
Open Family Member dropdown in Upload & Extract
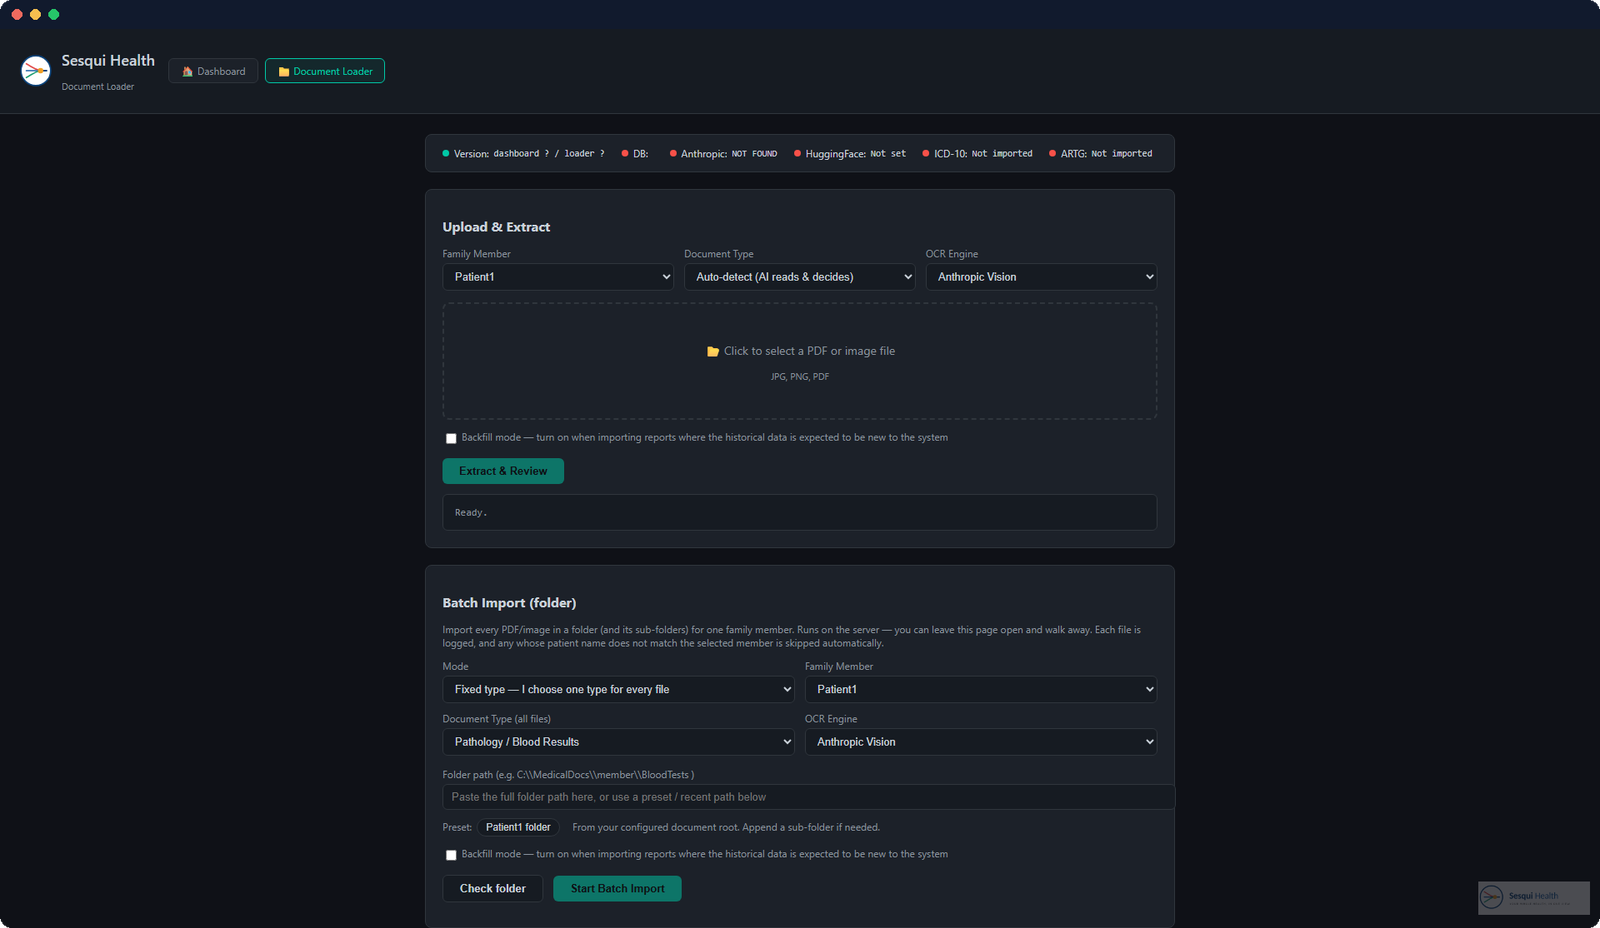[558, 277]
